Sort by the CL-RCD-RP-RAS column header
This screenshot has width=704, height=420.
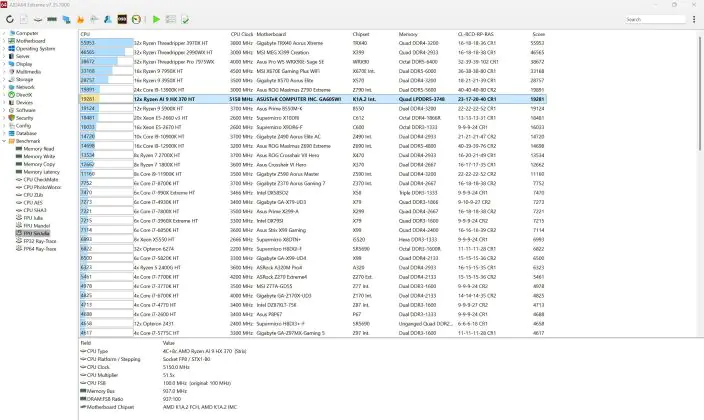[x=475, y=34]
